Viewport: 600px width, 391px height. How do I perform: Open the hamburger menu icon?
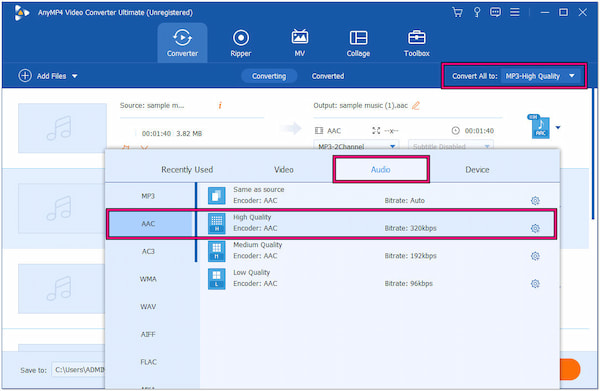click(x=515, y=12)
